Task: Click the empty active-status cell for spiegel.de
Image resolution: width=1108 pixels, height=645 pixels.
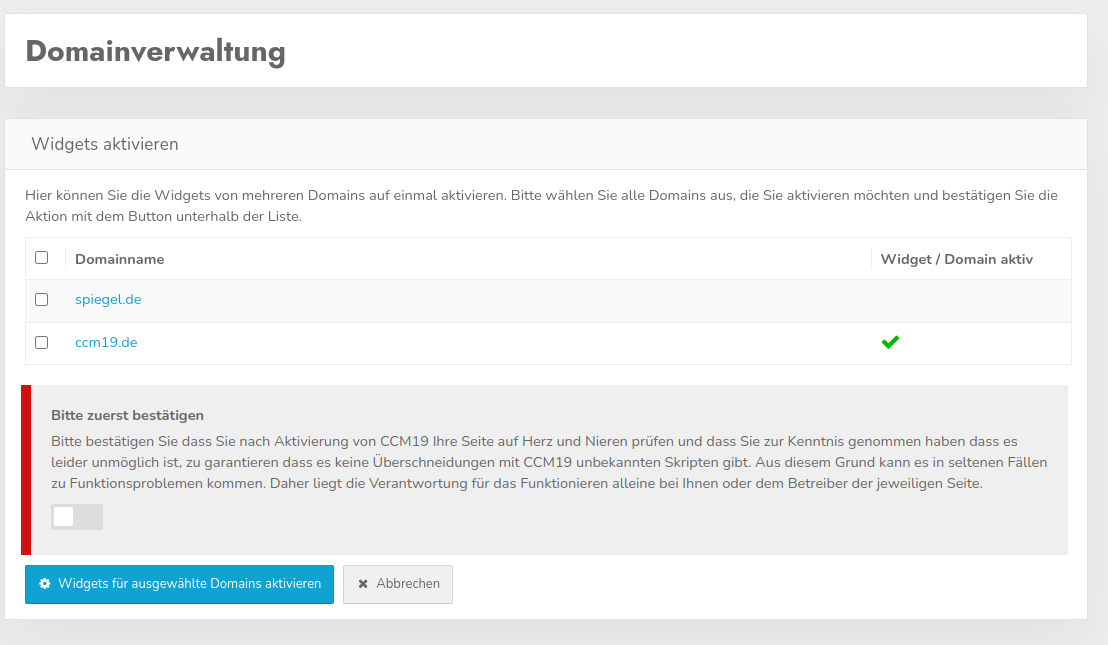Action: (x=970, y=300)
